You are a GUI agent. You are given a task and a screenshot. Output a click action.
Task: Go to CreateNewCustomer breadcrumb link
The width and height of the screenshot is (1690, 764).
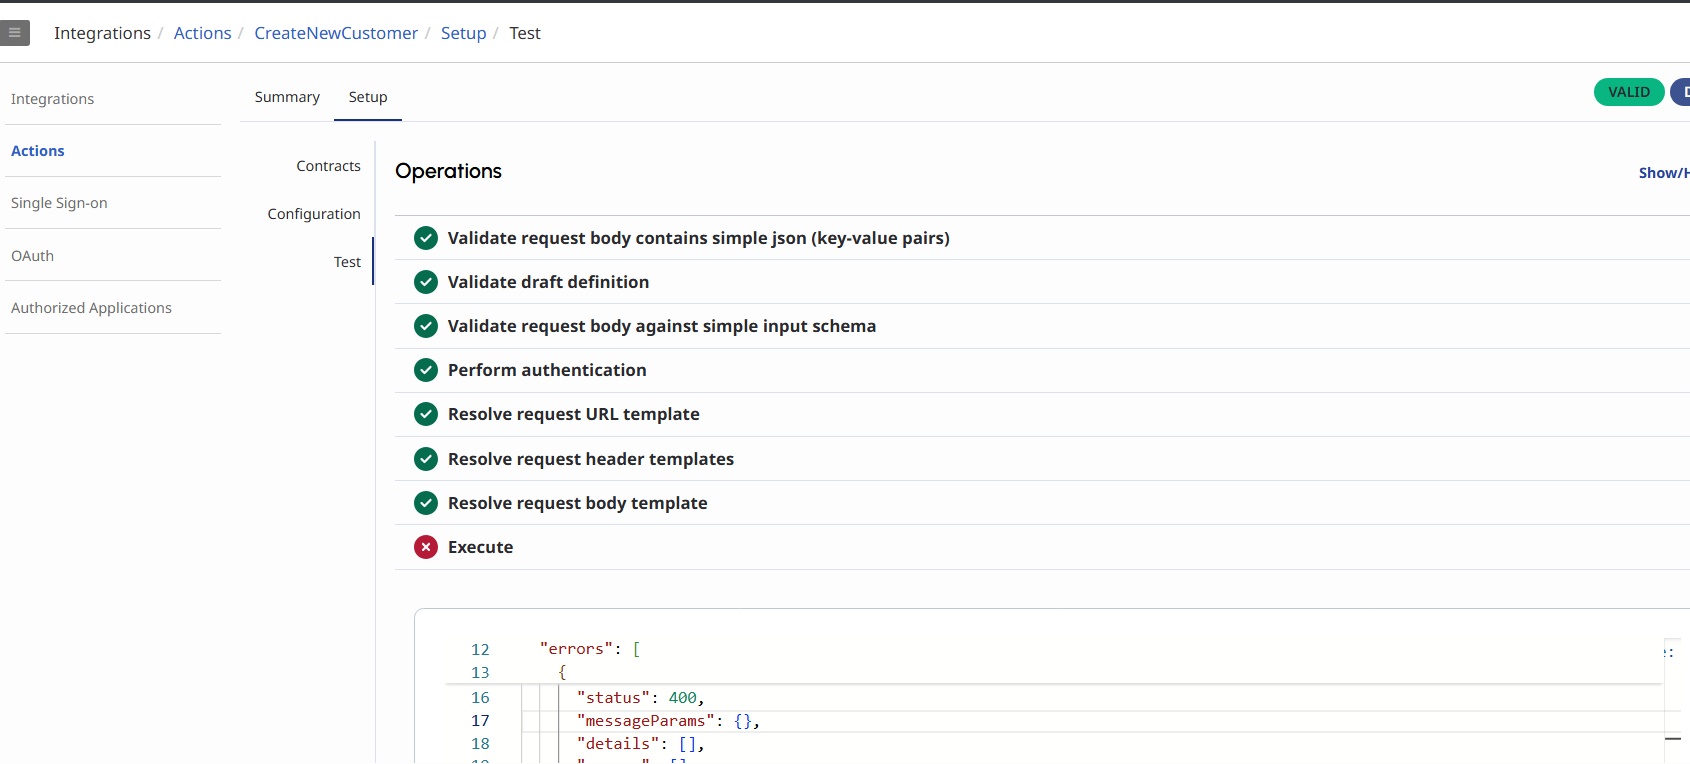tap(336, 33)
